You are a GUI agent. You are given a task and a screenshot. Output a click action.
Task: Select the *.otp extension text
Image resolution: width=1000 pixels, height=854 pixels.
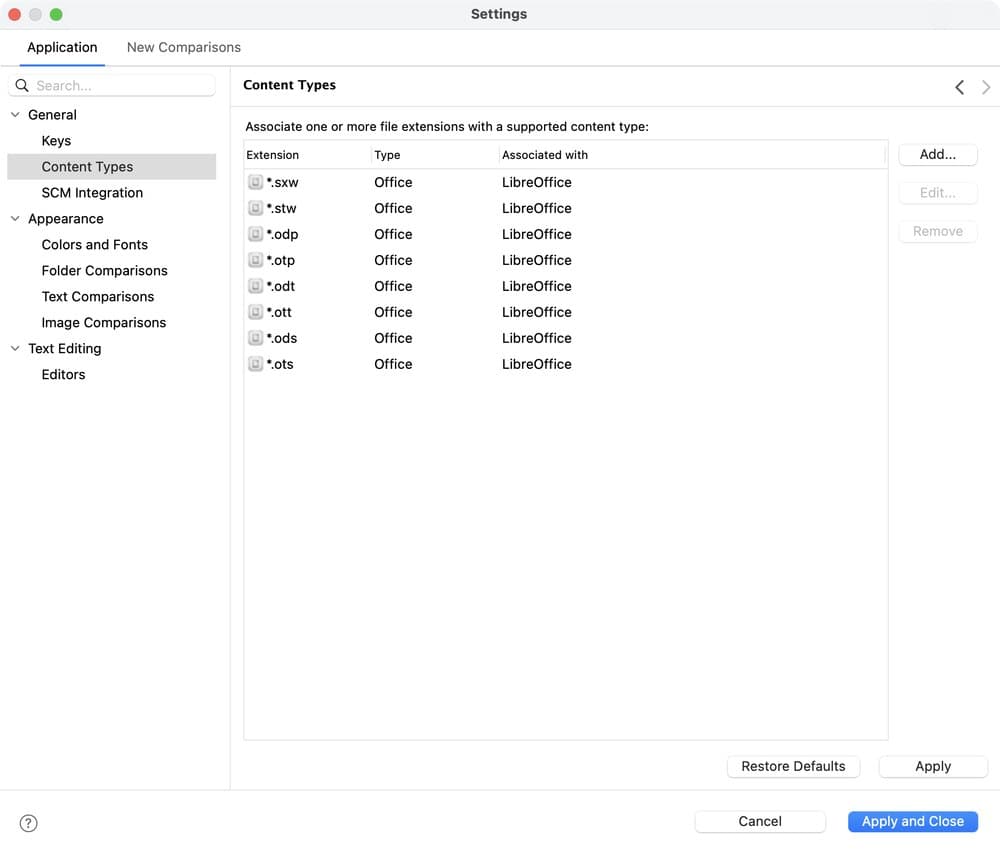(x=281, y=260)
